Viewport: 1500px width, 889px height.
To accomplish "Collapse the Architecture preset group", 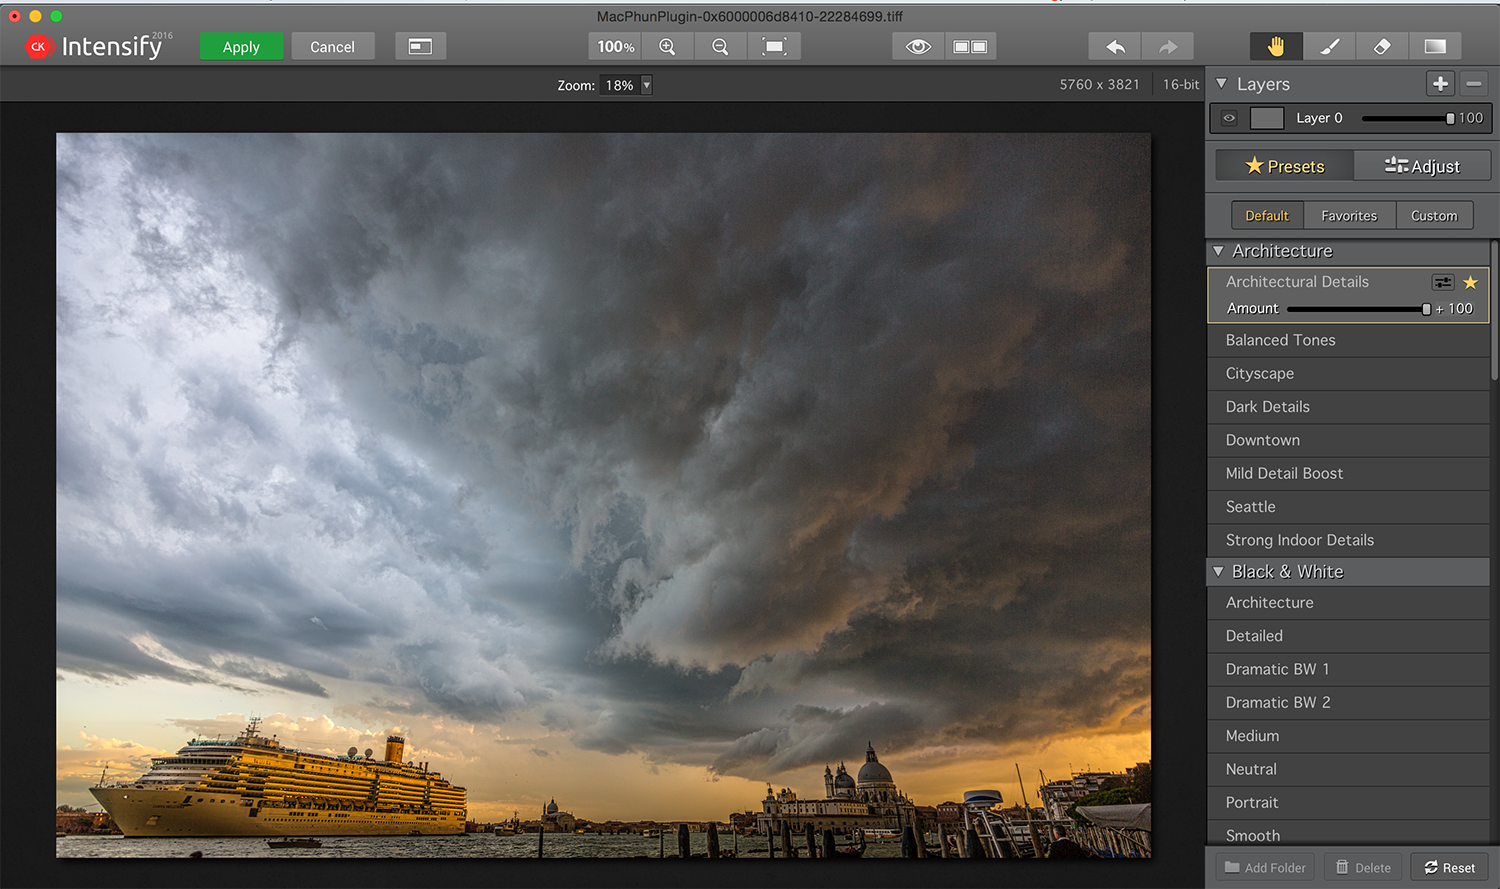I will coord(1219,251).
